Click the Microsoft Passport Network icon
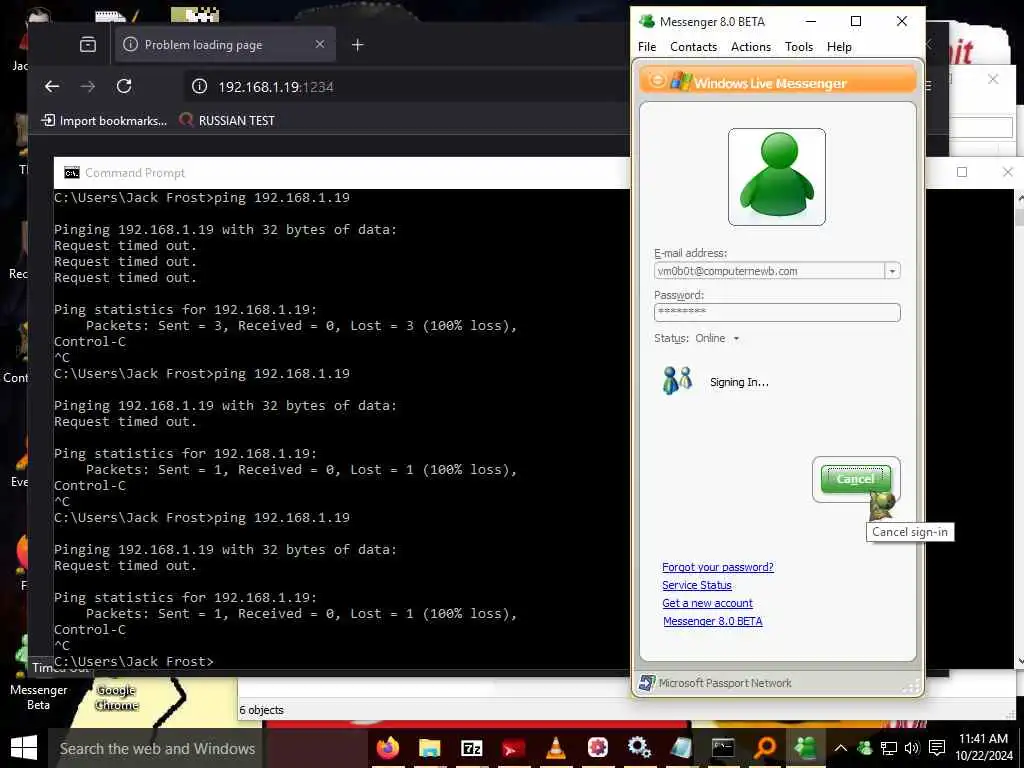This screenshot has height=768, width=1024. (x=647, y=683)
